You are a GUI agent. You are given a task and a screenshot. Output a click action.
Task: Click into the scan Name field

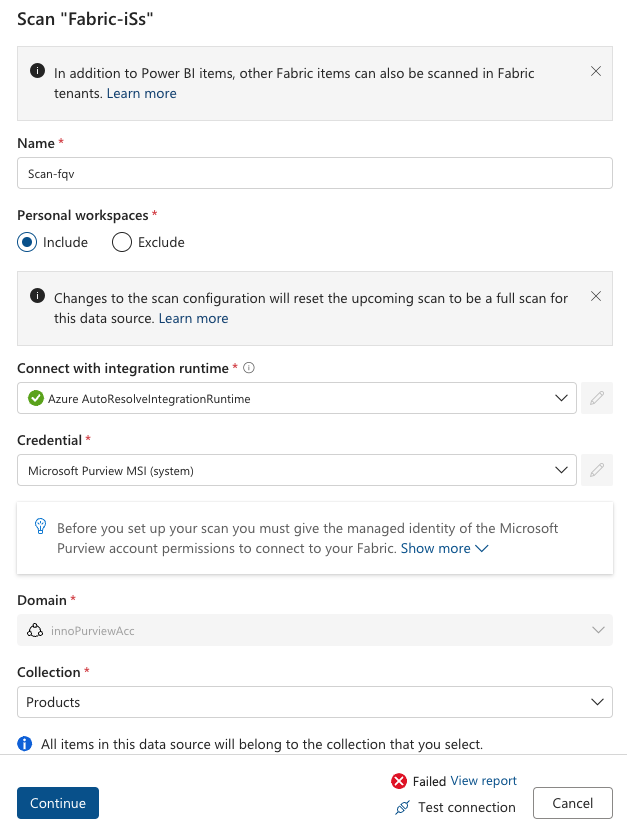point(315,173)
